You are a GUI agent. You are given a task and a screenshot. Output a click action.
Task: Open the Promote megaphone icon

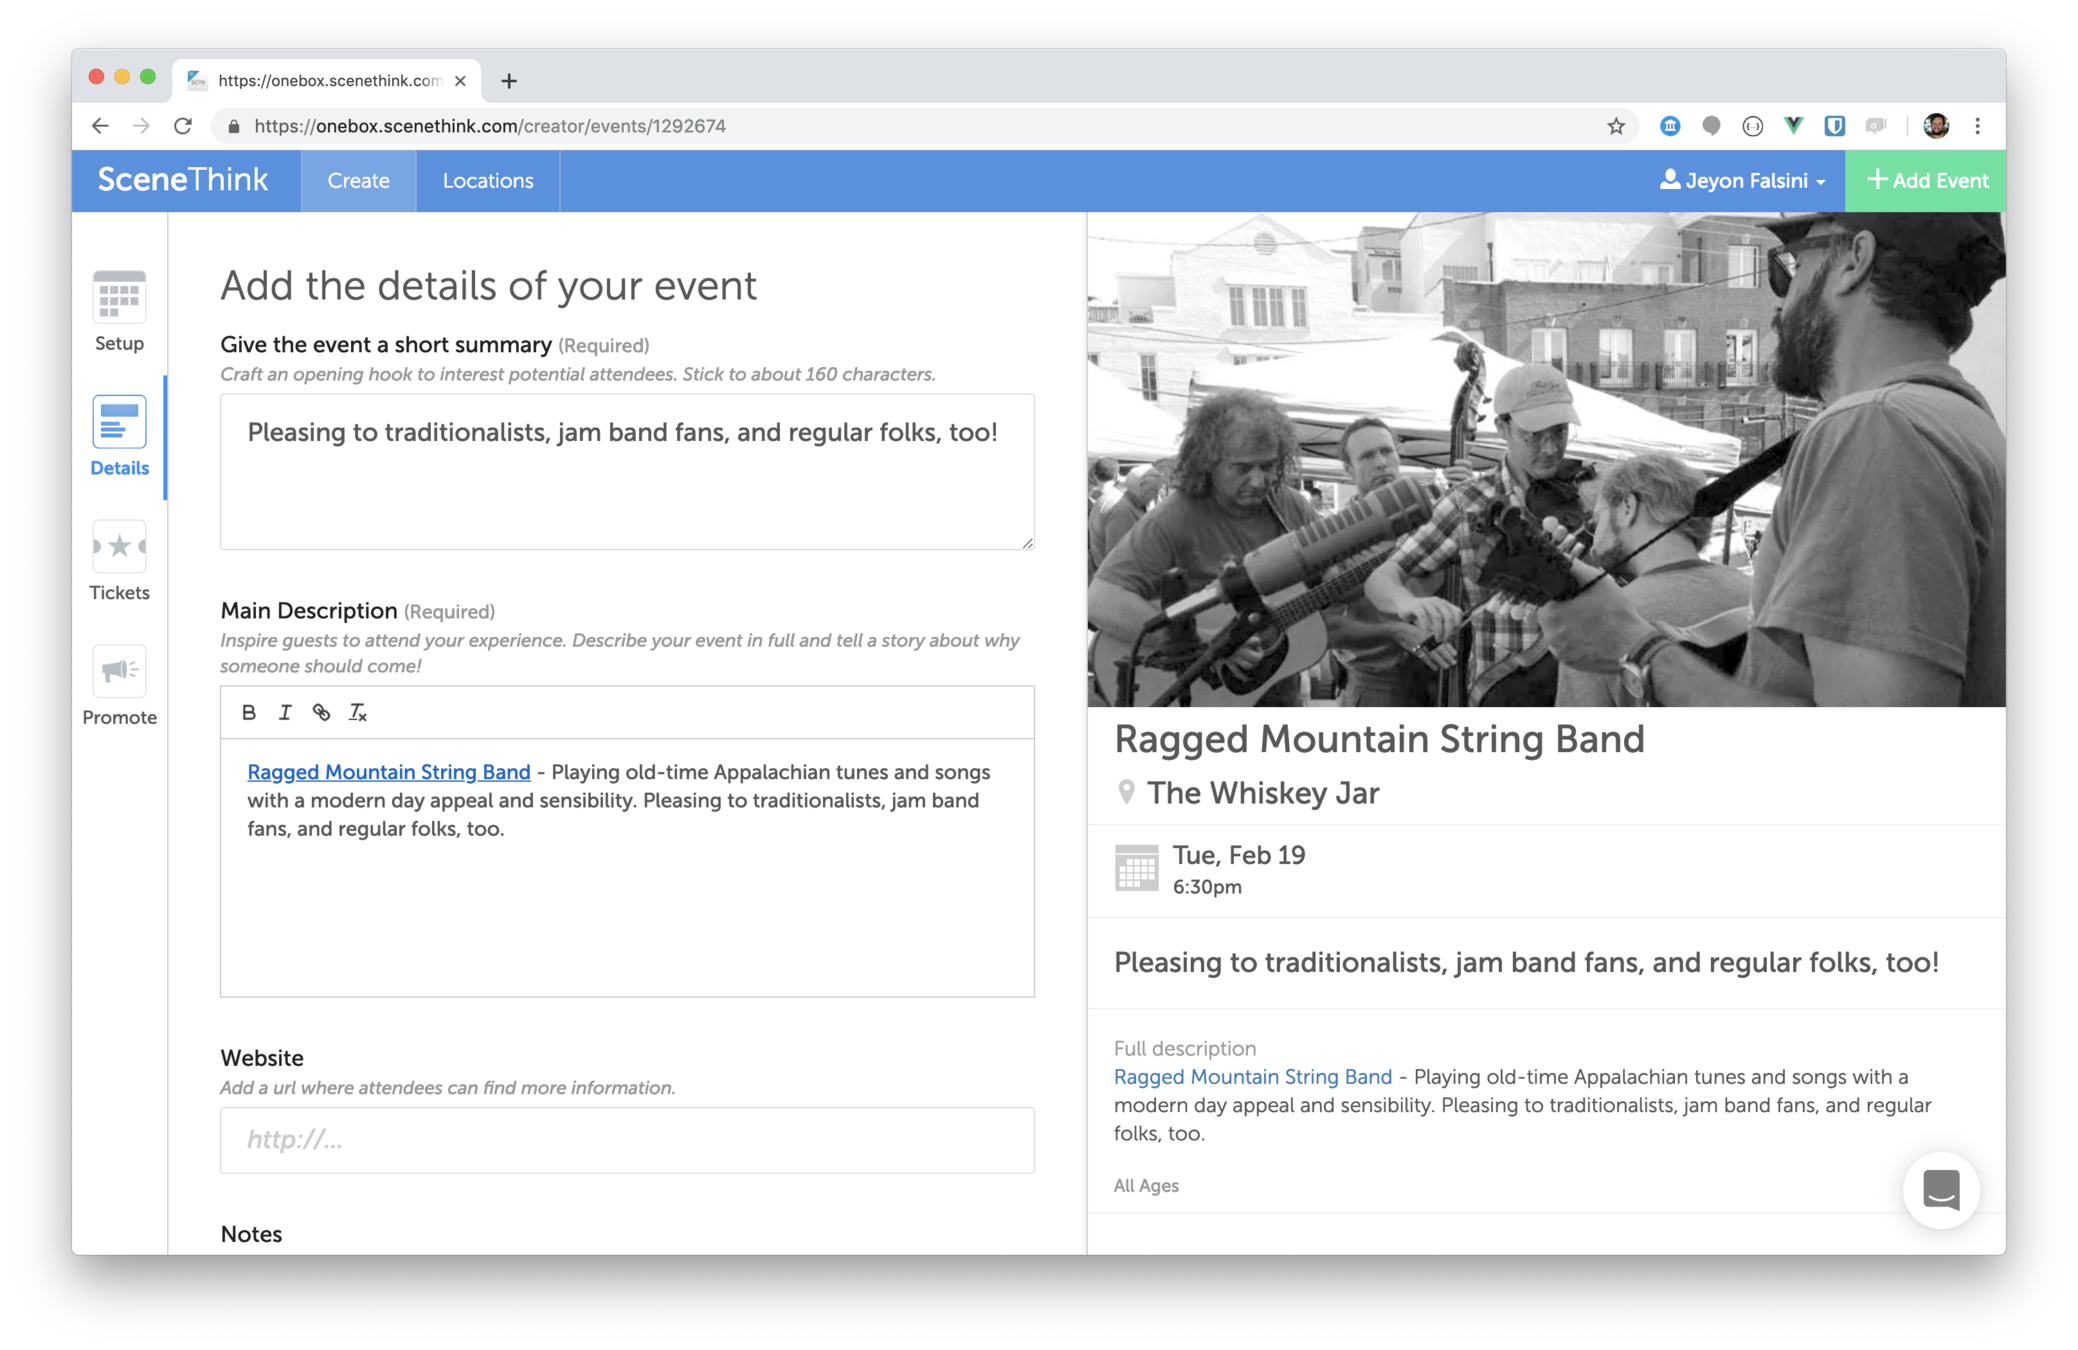tap(119, 671)
